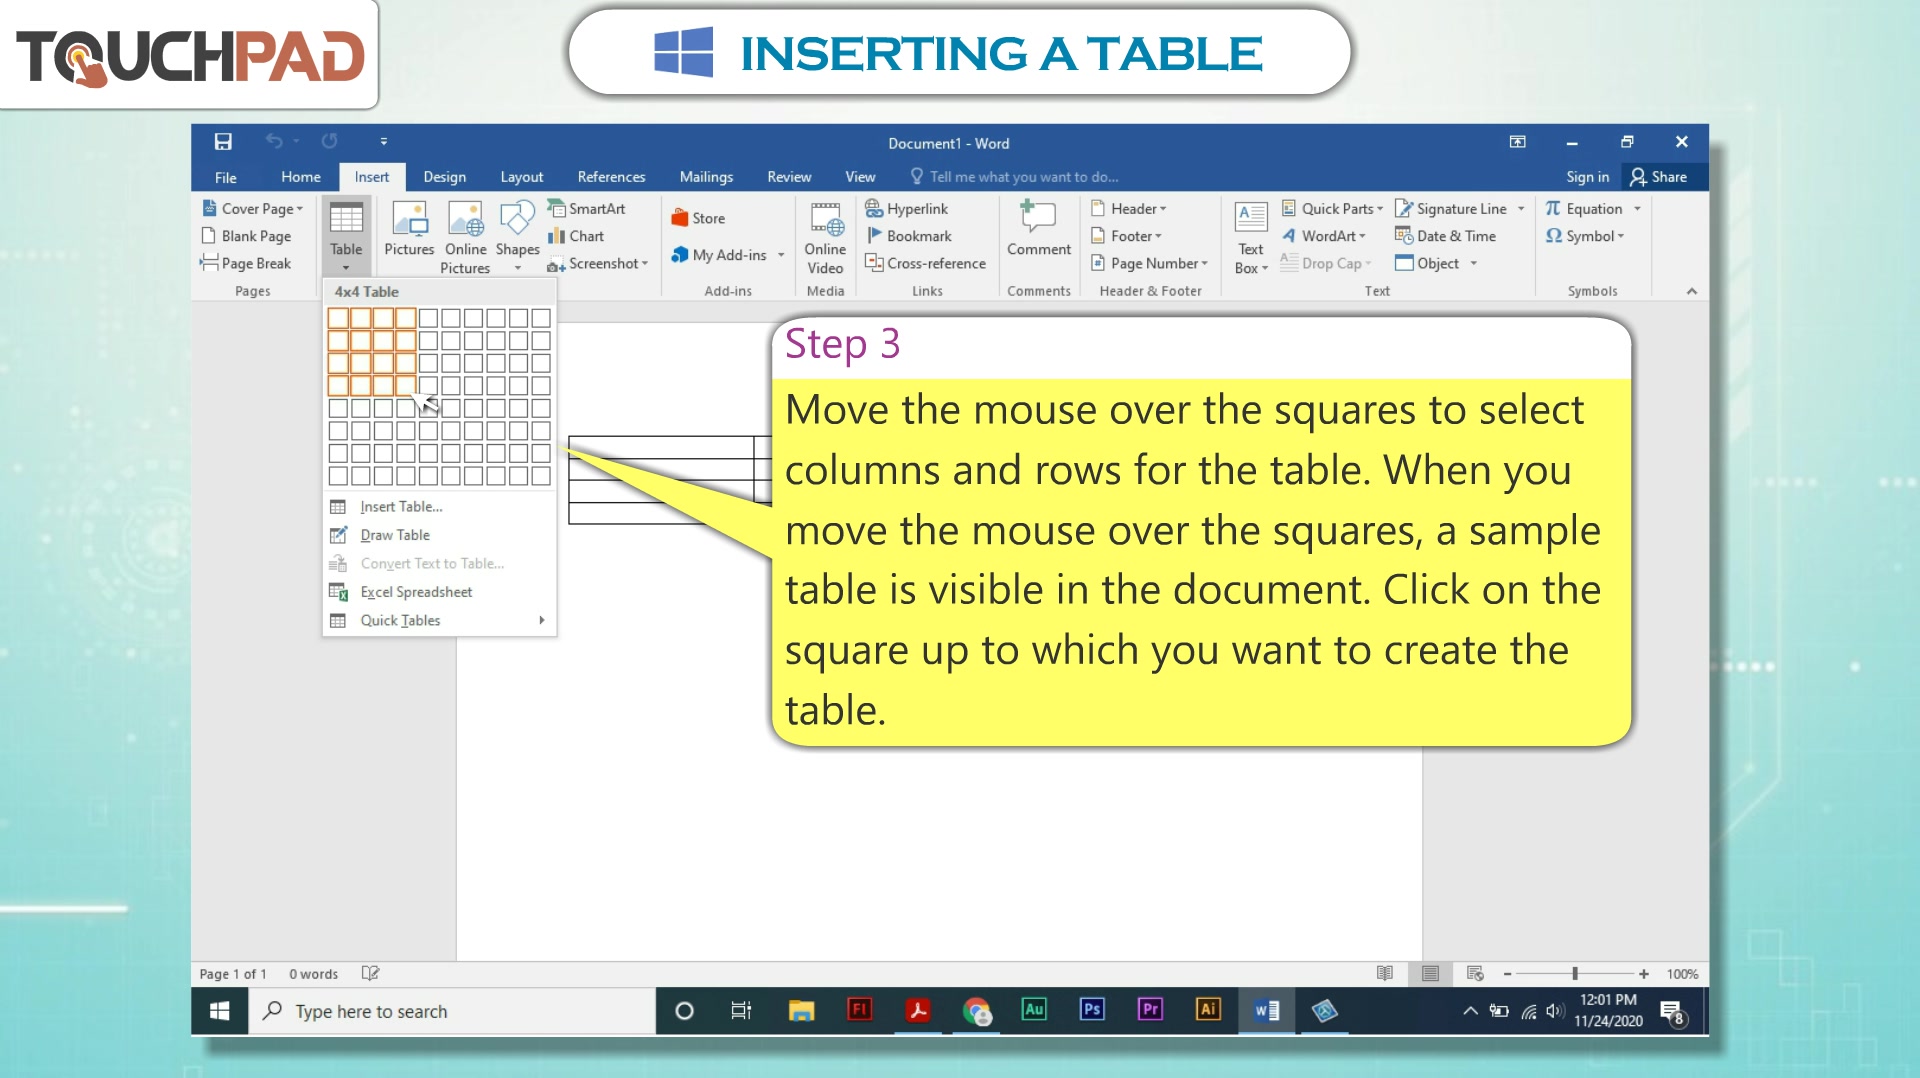Insert a Page Break
1920x1078 pixels.
coord(246,263)
